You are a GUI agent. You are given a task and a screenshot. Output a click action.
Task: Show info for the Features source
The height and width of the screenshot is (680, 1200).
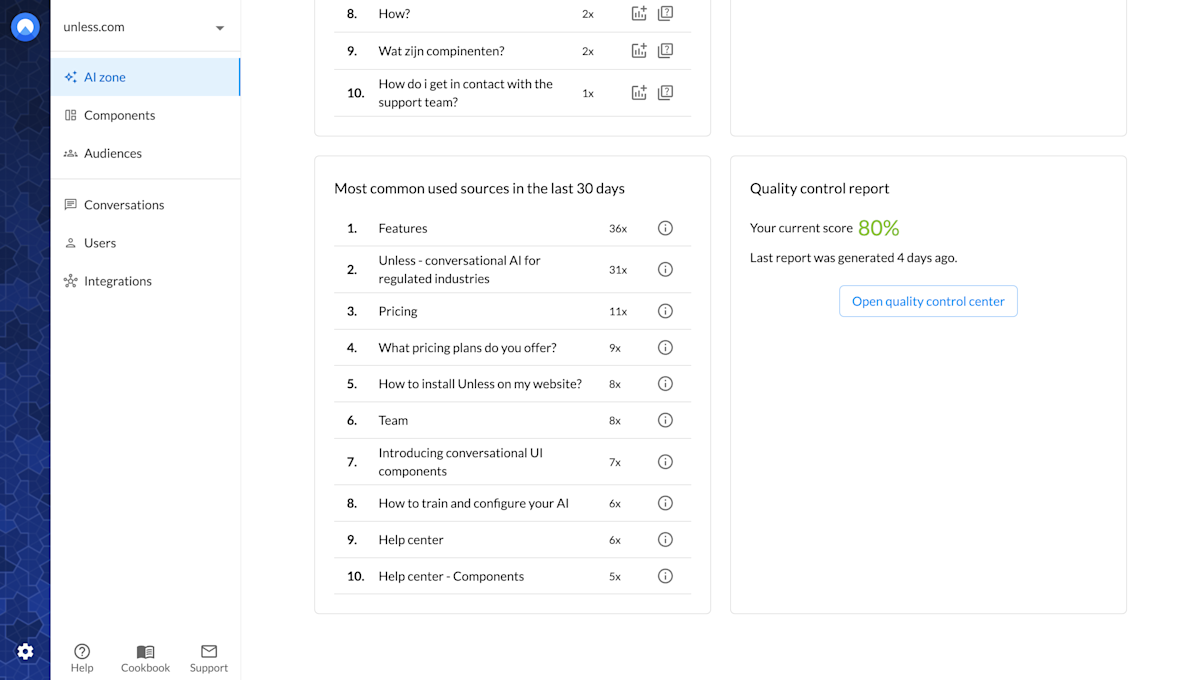click(665, 229)
